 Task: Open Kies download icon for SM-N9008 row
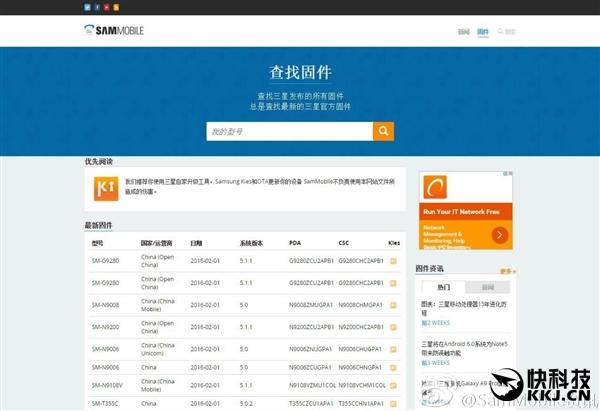(x=393, y=305)
